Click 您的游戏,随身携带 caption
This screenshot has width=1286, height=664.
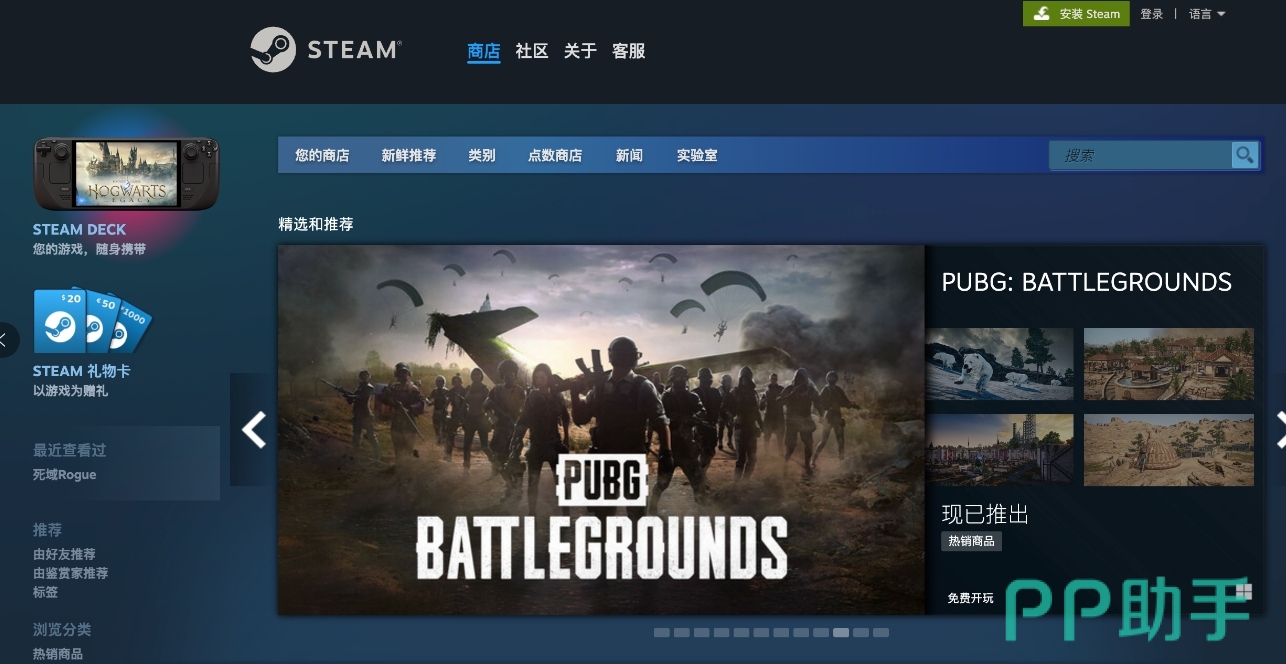pyautogui.click(x=89, y=249)
